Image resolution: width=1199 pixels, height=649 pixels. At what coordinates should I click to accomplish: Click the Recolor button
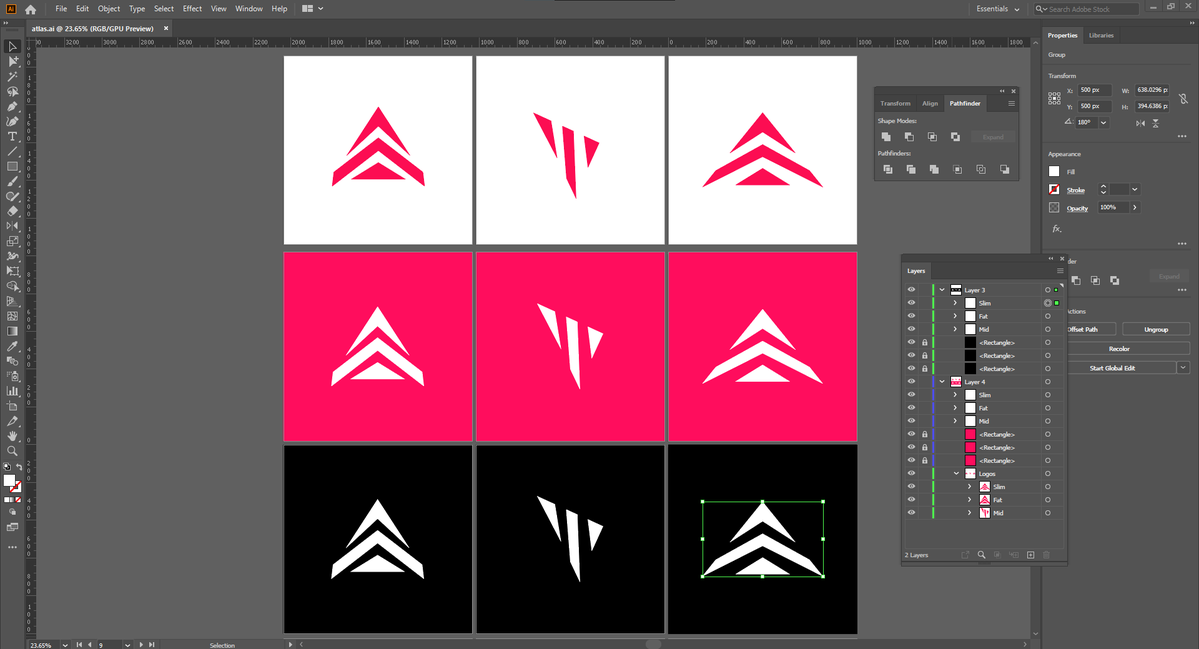pos(1119,349)
